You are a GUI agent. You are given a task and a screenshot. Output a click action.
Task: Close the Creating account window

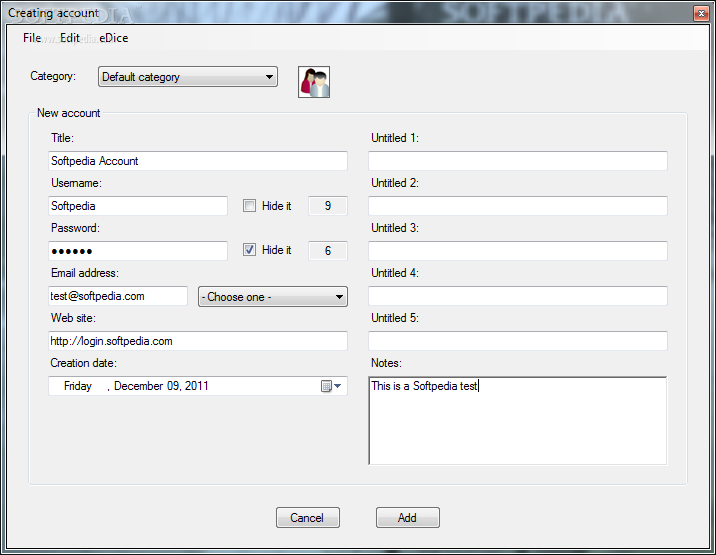click(701, 13)
